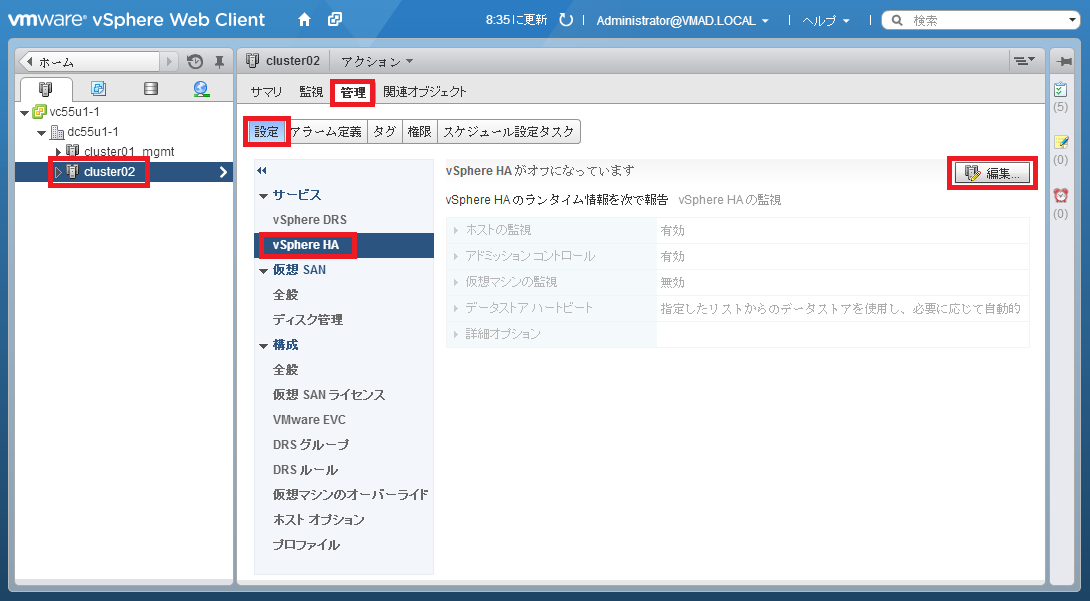The image size is (1090, 601).
Task: Open the 権限 sub-tab
Action: [x=420, y=131]
